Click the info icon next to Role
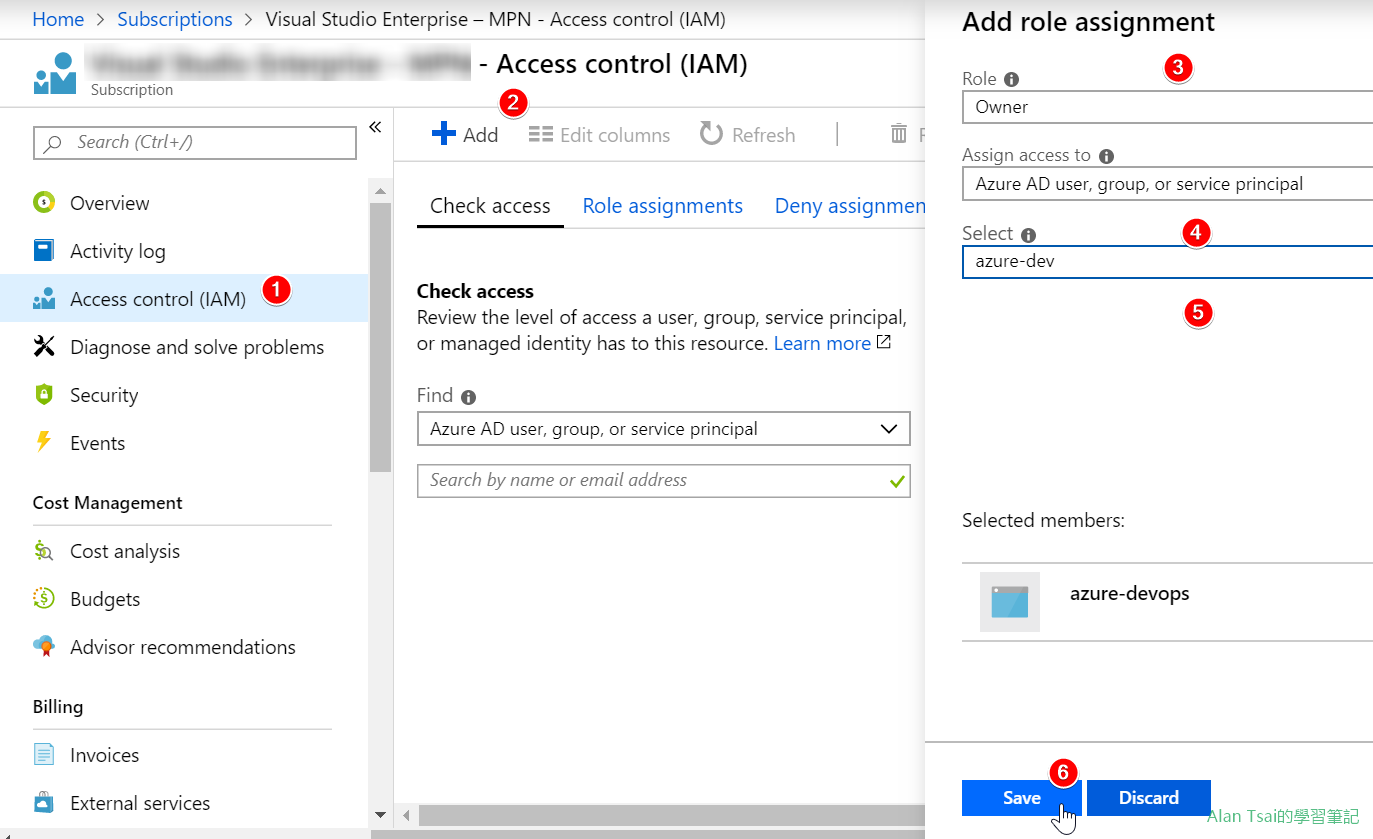This screenshot has height=839, width=1373. tap(1011, 79)
